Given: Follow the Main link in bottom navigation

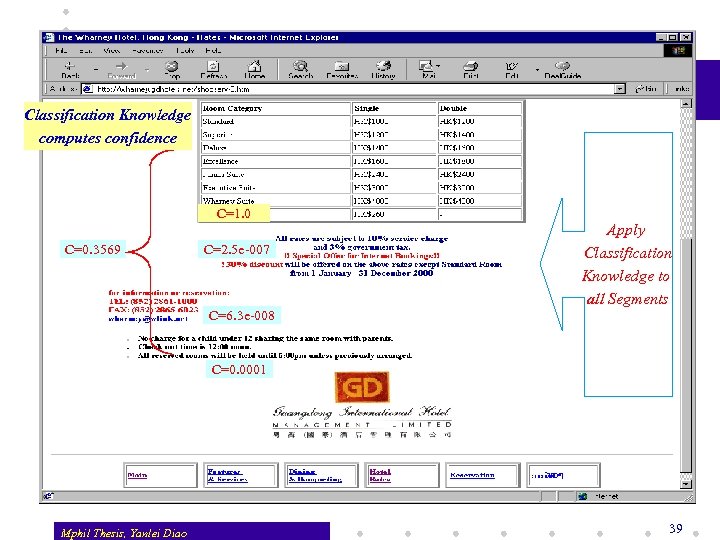Looking at the screenshot, I should point(137,475).
